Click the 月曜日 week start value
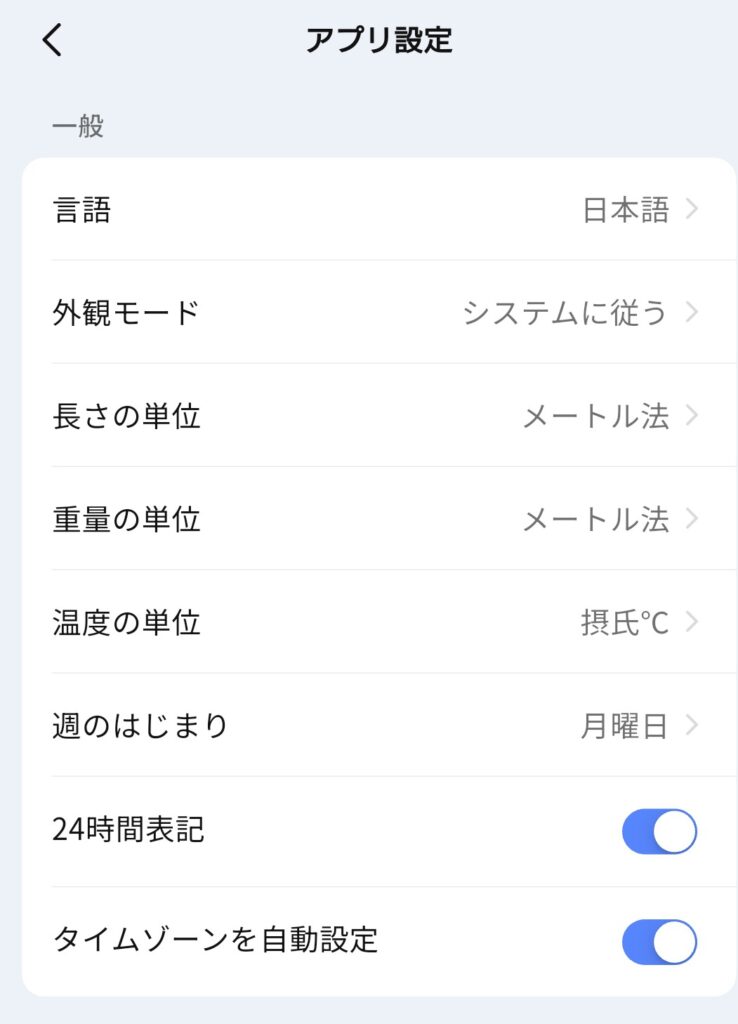738x1024 pixels. coord(624,725)
